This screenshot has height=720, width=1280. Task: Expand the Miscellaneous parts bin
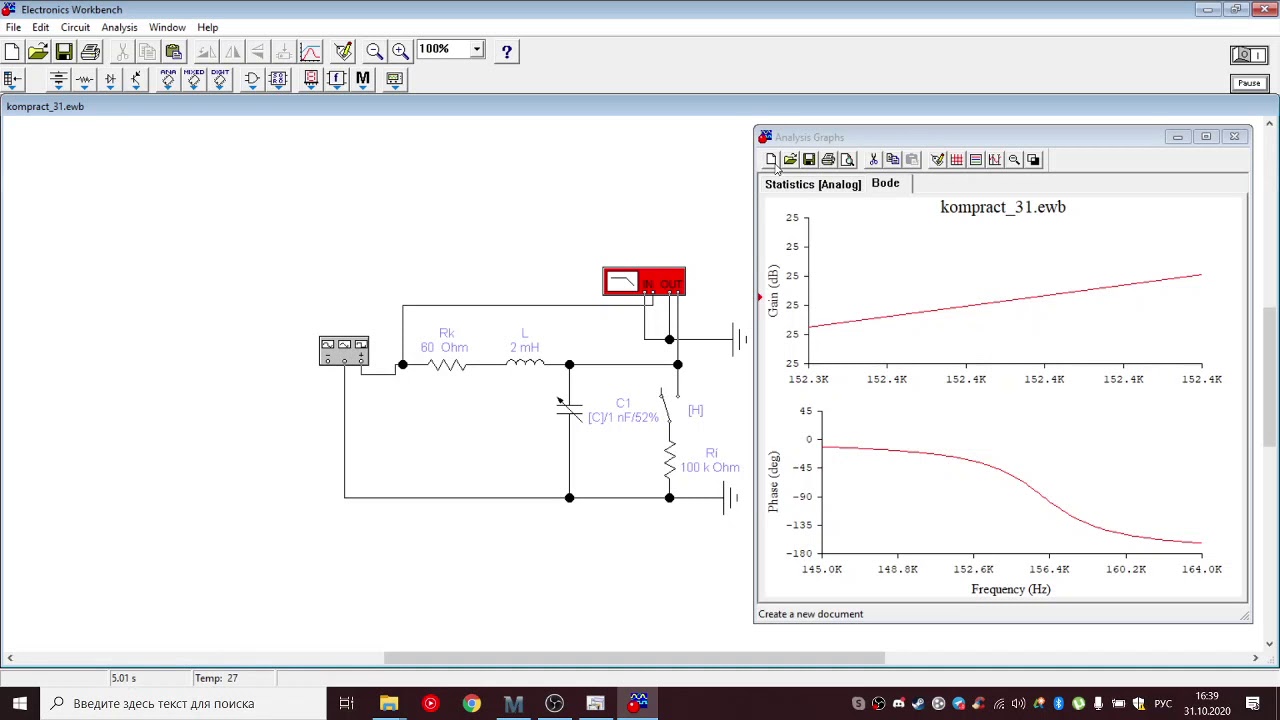point(362,79)
